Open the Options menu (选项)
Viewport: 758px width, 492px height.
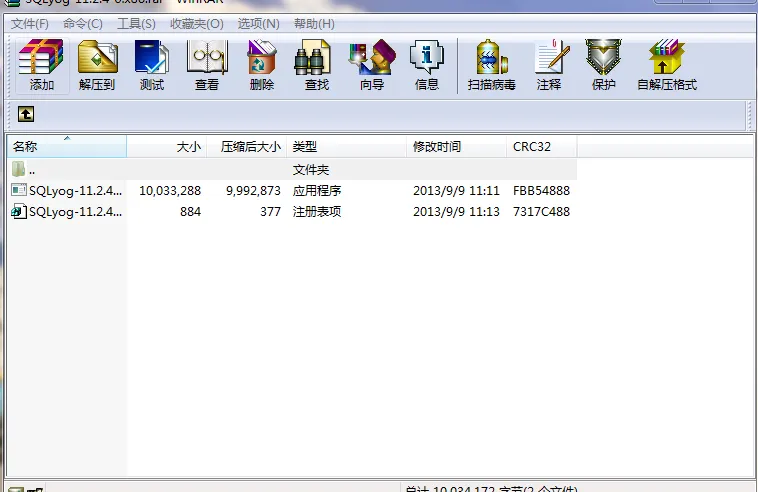(259, 24)
